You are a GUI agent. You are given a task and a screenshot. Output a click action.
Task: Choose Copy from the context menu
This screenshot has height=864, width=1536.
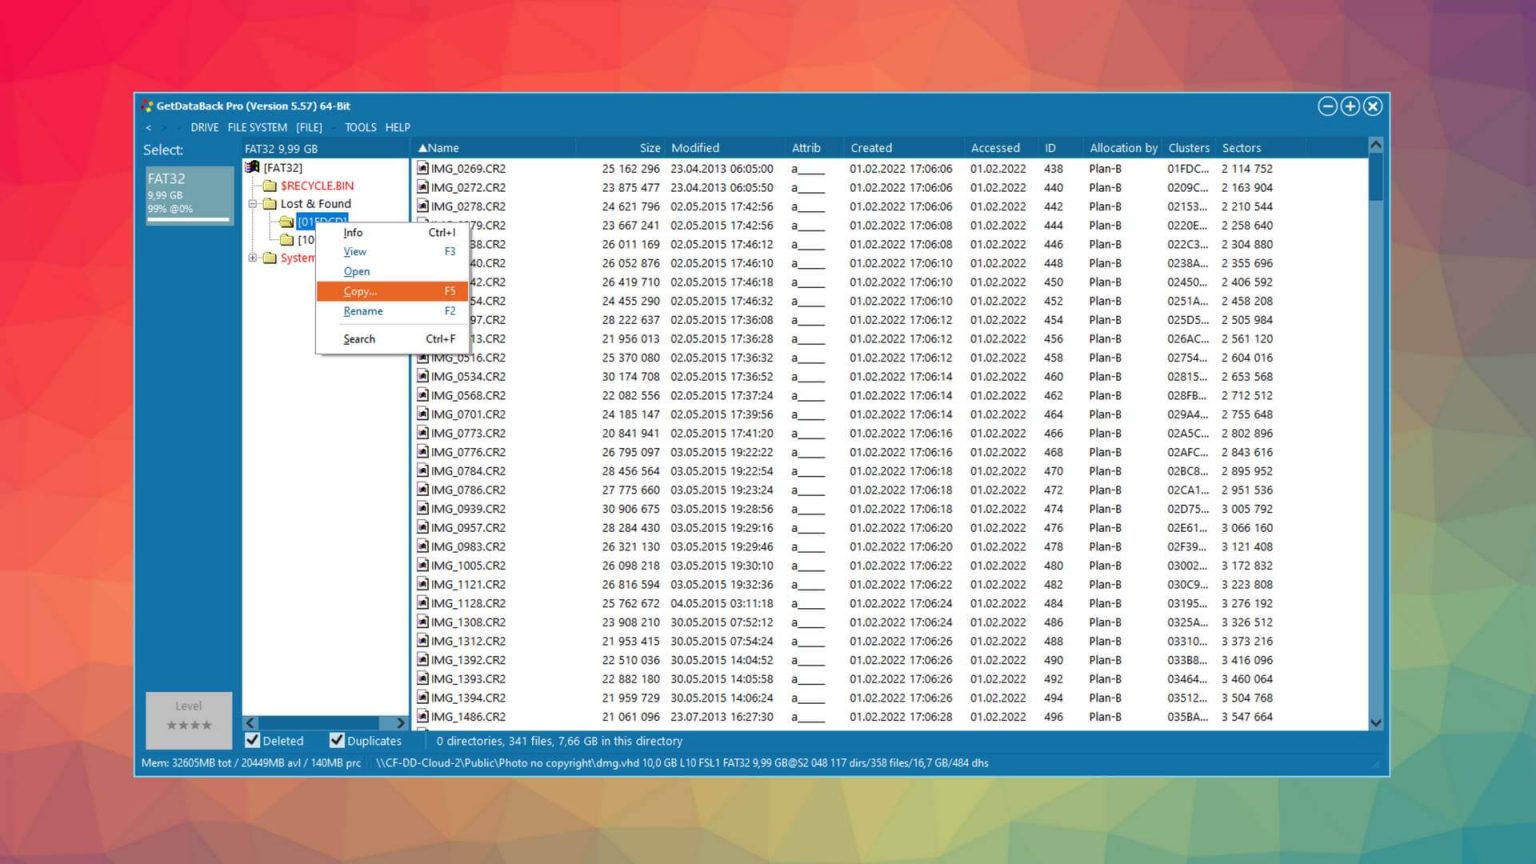click(x=358, y=291)
